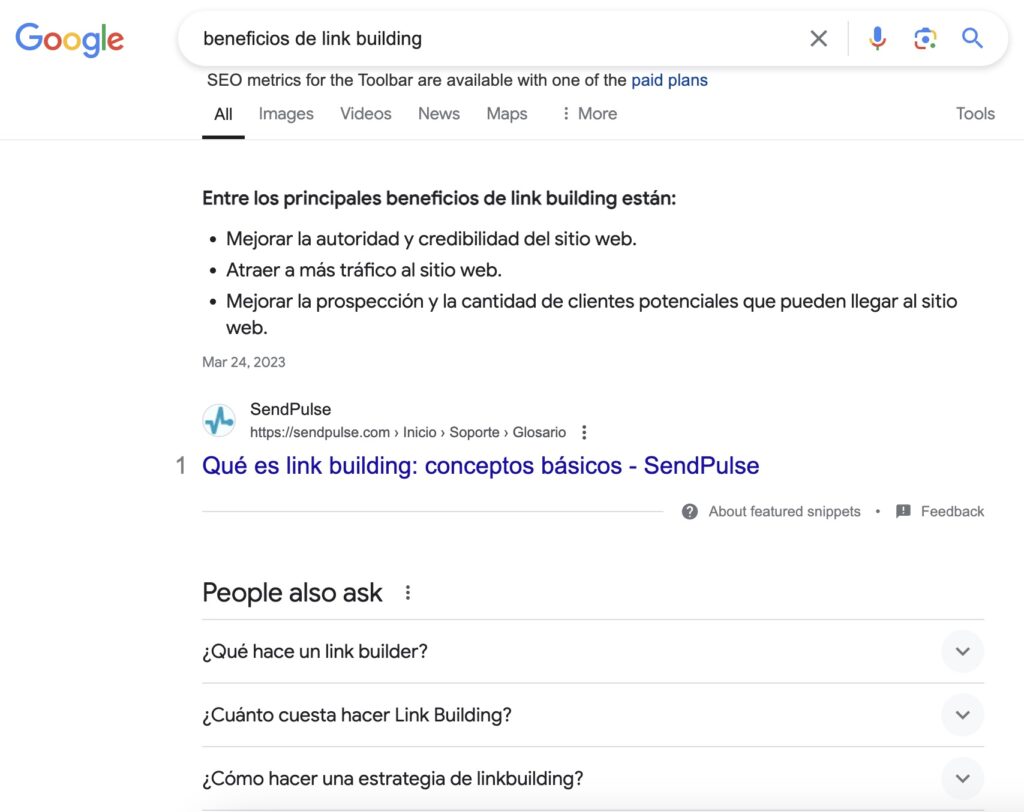
Task: Open the result Qué es link building: conceptos básicos
Action: [480, 466]
